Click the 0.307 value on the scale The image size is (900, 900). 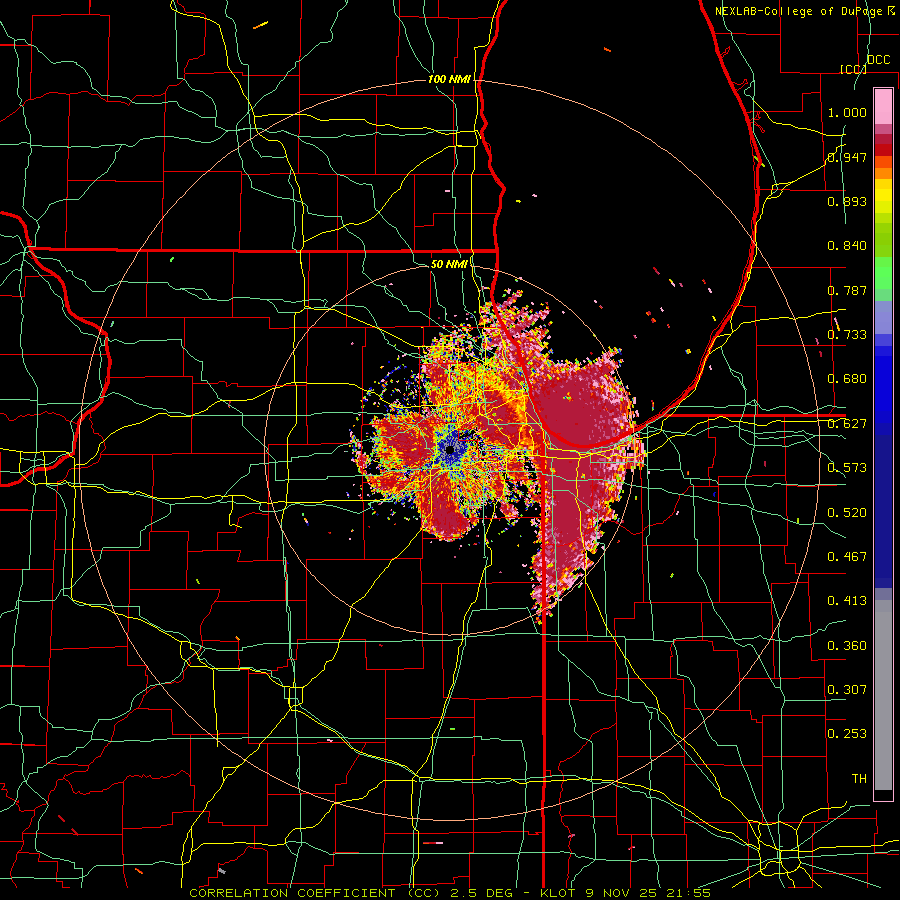[x=847, y=690]
